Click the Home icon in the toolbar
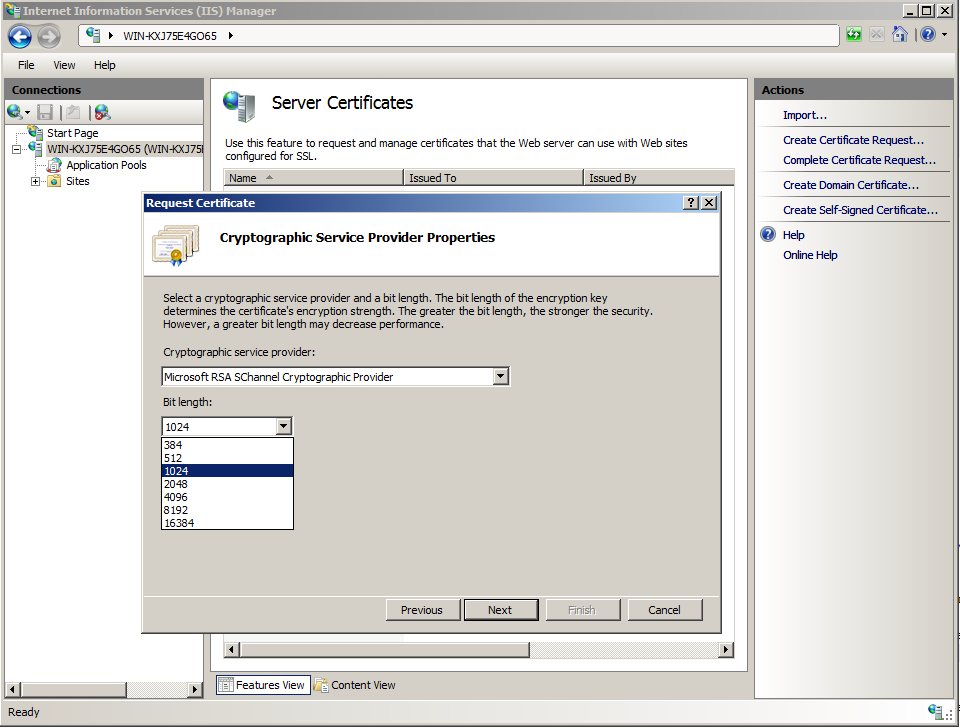Screen dimensions: 960x728 click(899, 34)
